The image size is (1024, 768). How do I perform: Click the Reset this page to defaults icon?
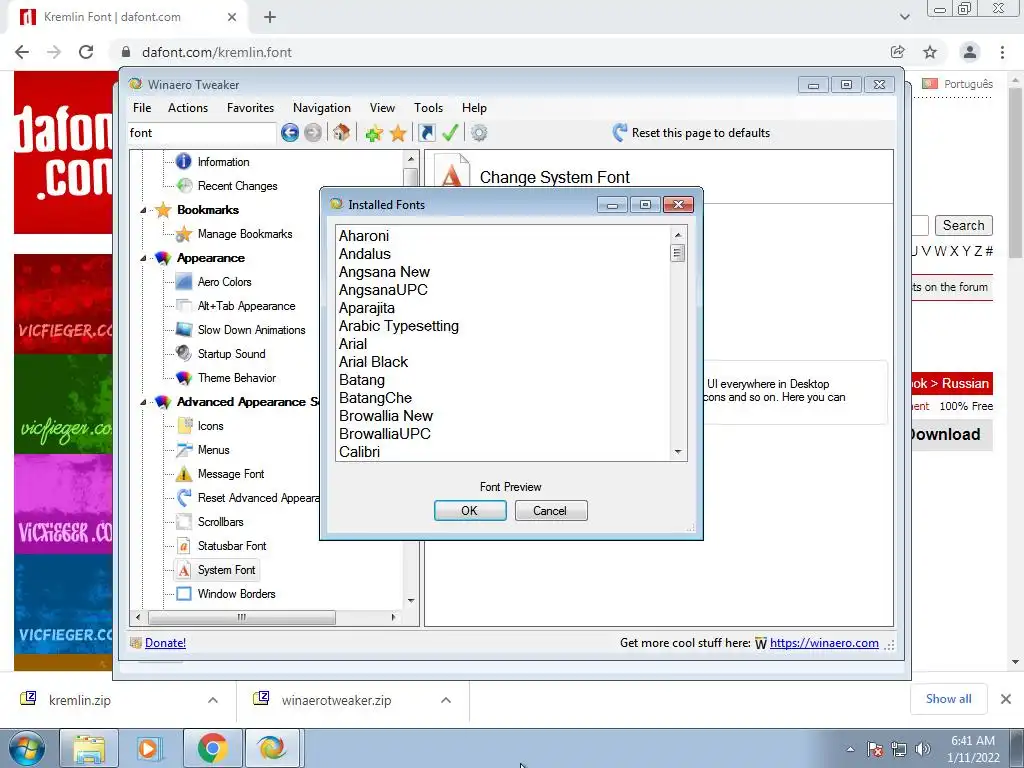(x=620, y=133)
